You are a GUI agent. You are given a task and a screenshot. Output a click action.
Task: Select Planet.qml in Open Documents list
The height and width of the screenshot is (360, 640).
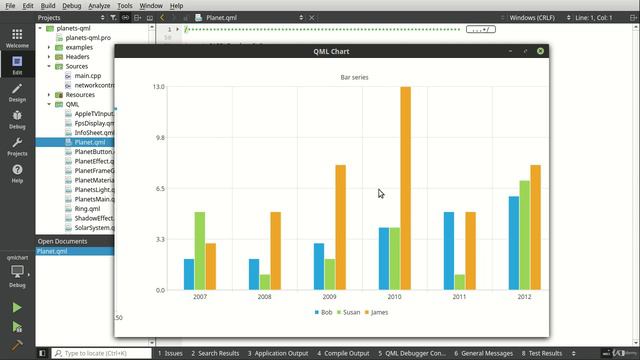75,251
